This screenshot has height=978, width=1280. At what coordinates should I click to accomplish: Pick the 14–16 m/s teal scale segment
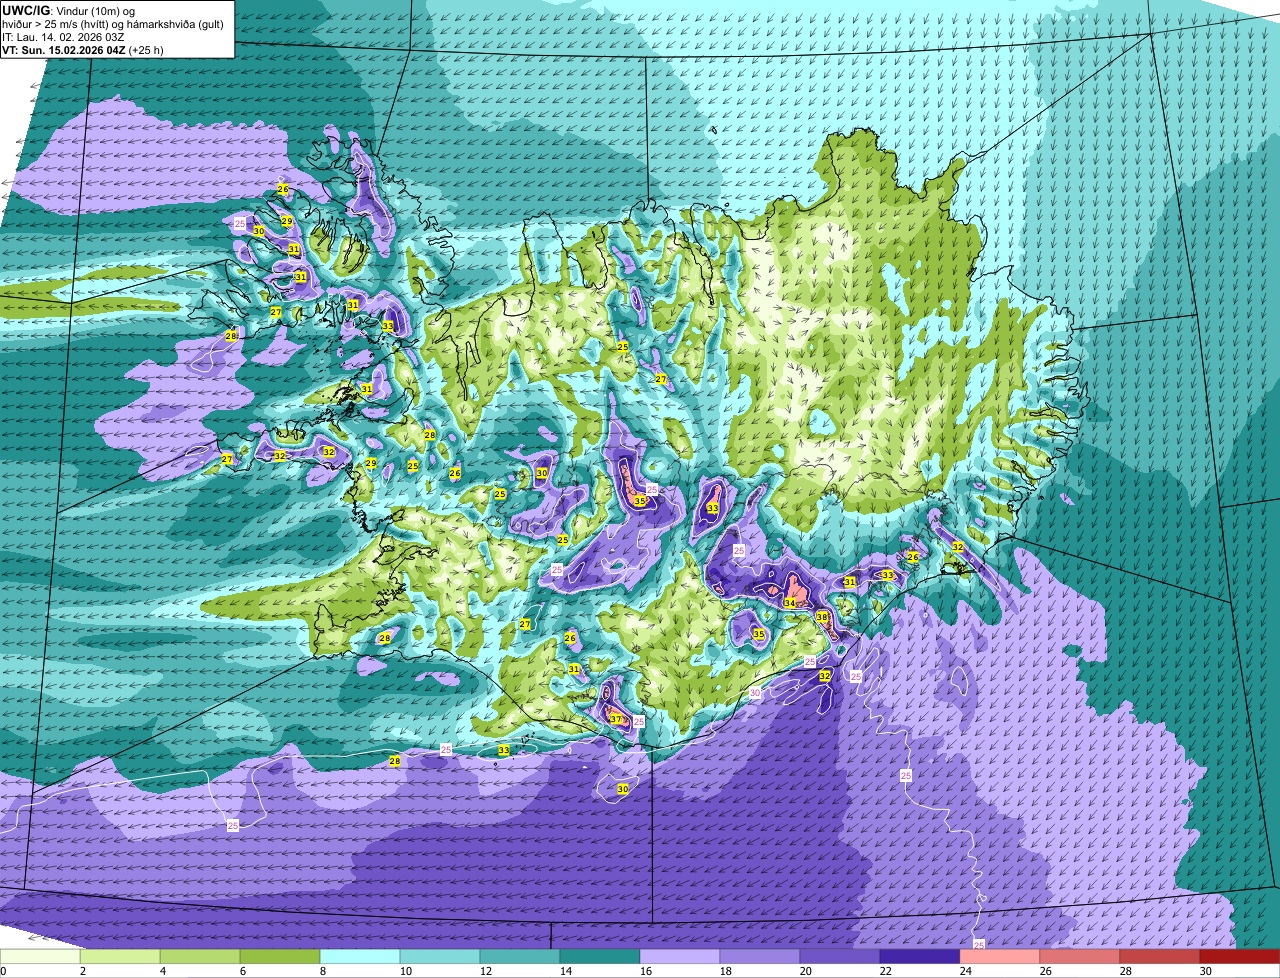[600, 957]
